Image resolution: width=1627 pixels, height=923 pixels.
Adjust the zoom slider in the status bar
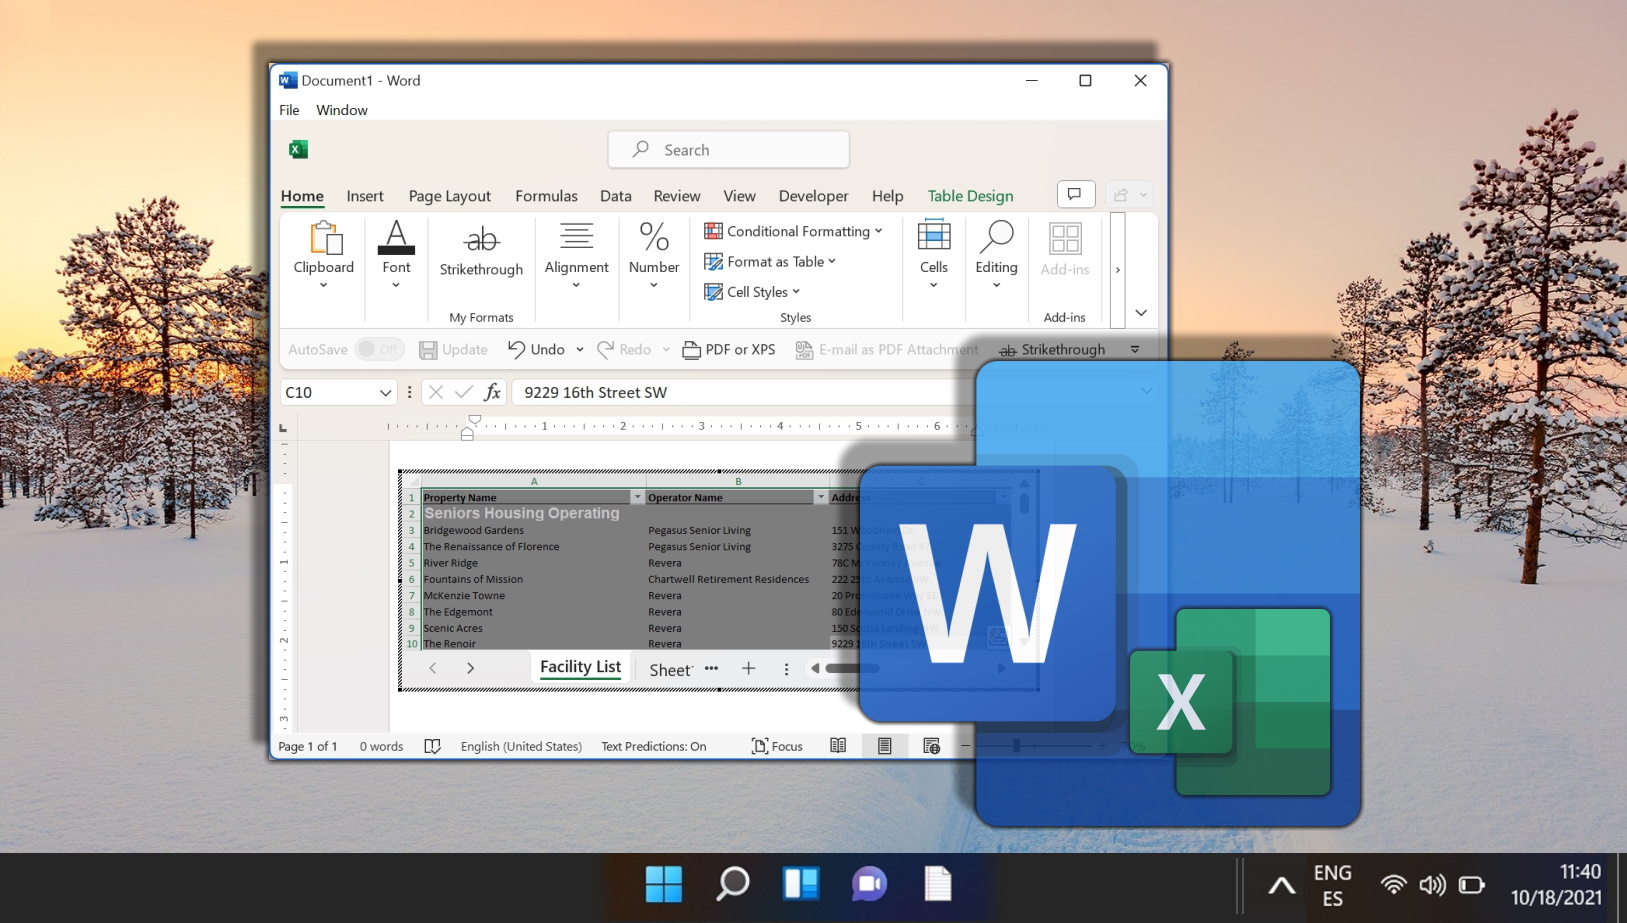click(1015, 746)
